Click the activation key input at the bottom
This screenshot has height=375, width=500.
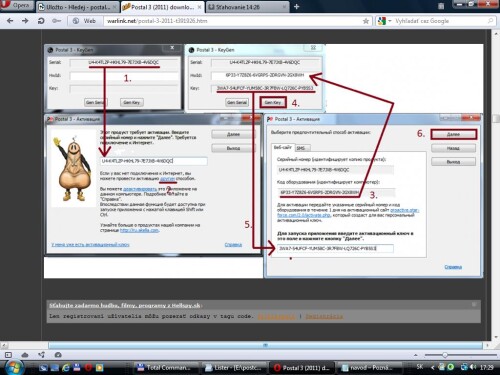(x=335, y=248)
